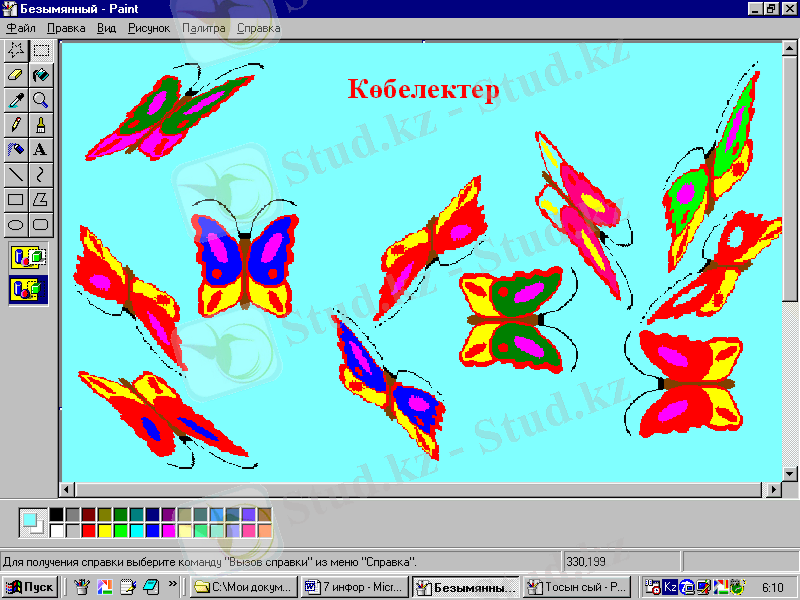Open the Рисунок menu
The image size is (800, 600).
(x=149, y=28)
